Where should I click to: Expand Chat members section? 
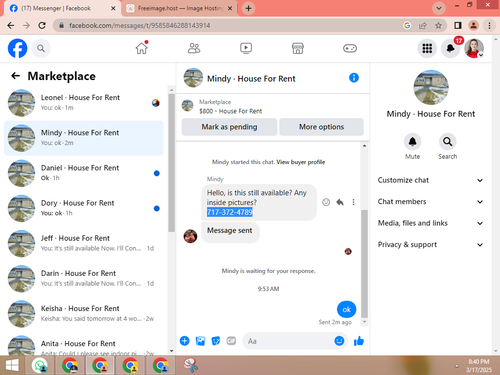click(430, 202)
